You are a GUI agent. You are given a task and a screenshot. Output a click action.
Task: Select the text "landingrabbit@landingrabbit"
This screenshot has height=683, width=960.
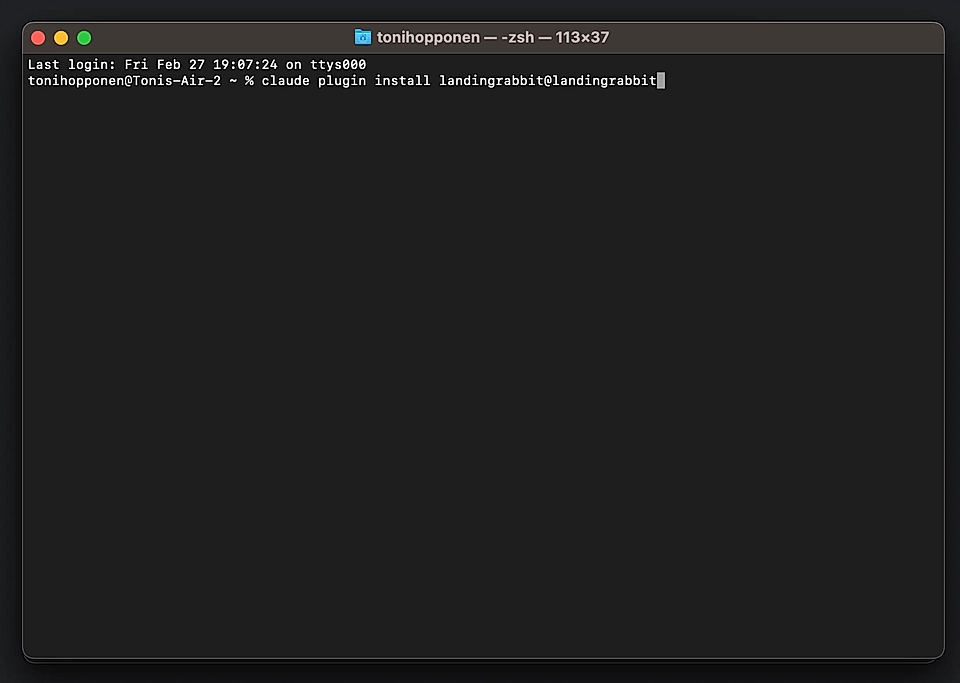(x=548, y=81)
